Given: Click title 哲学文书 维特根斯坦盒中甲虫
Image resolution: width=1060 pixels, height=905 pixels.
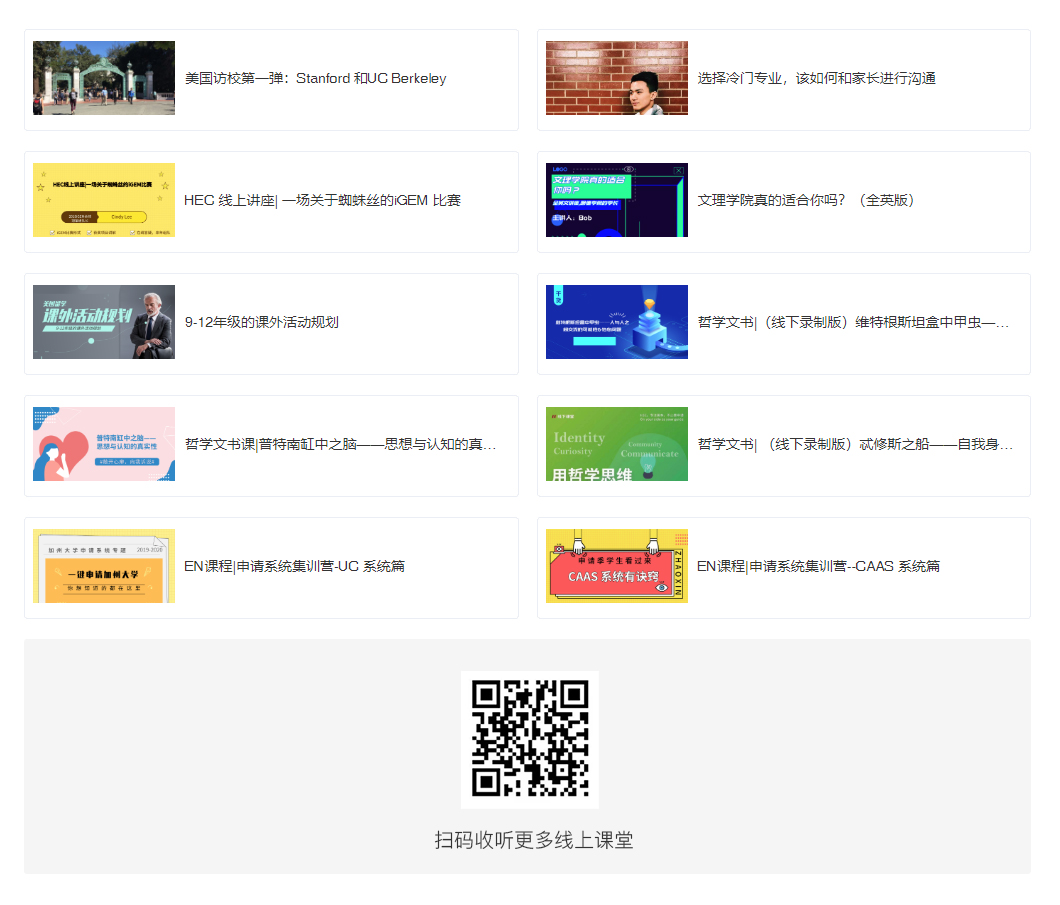Looking at the screenshot, I should (x=853, y=322).
